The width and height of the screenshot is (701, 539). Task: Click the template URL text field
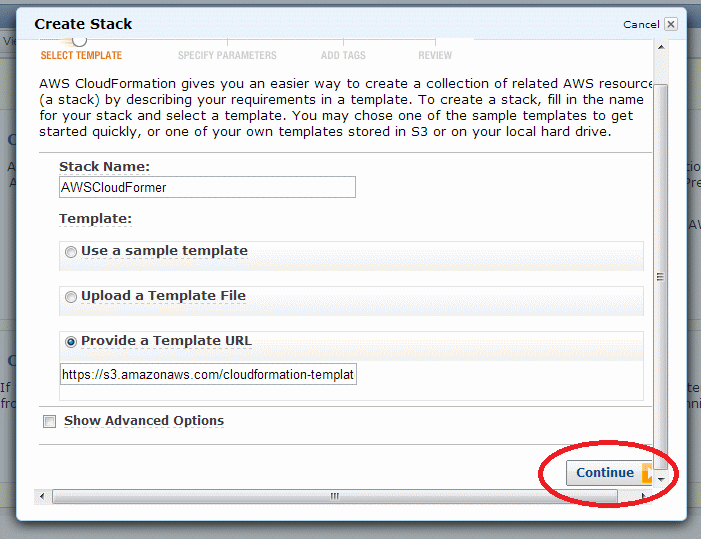(x=208, y=374)
